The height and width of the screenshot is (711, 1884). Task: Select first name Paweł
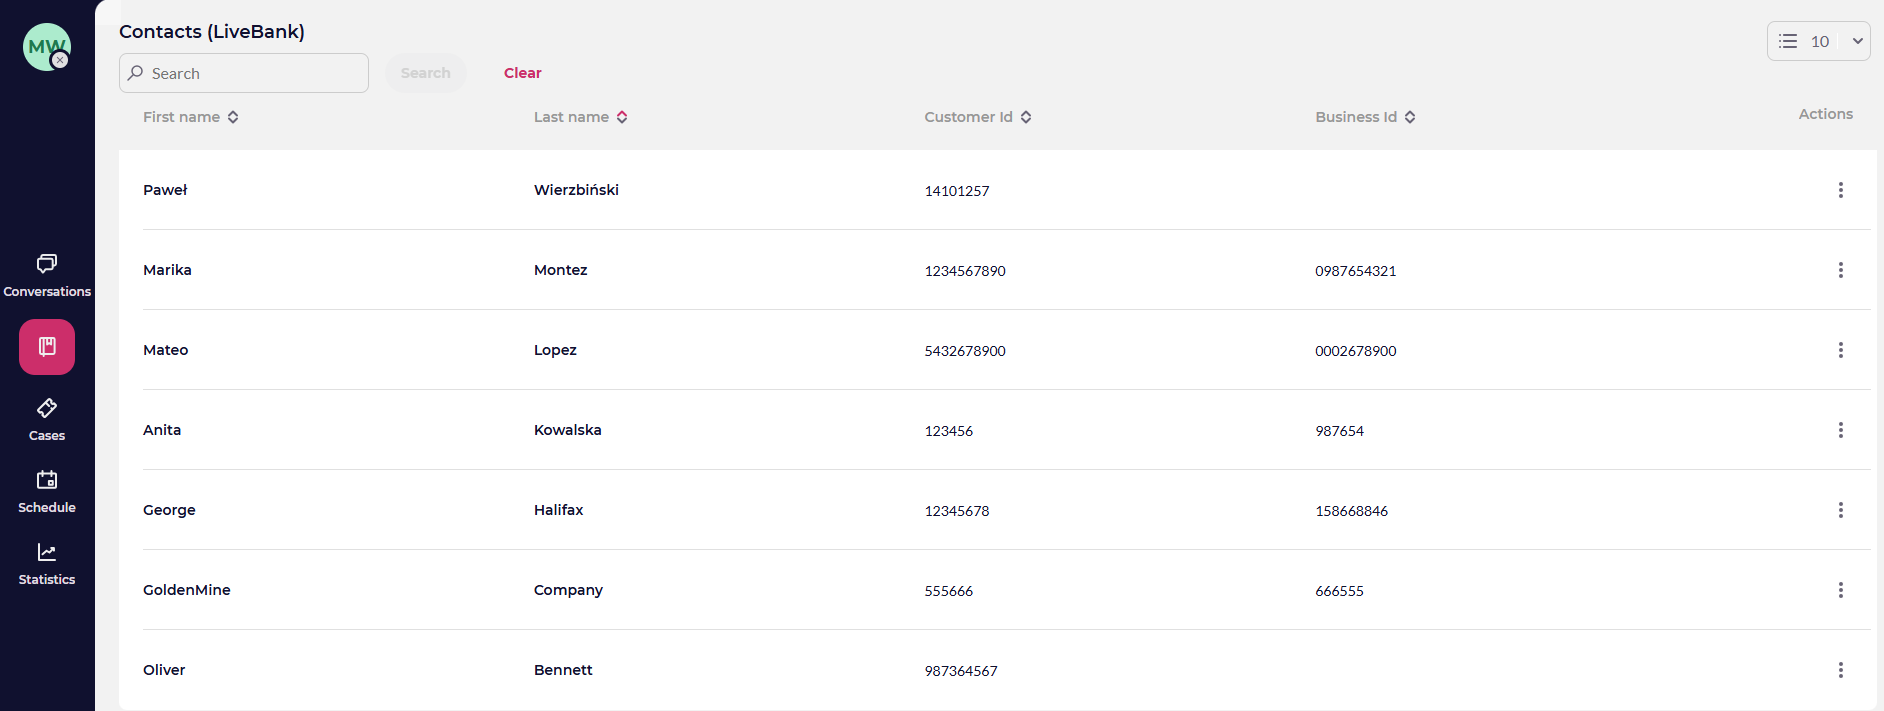tap(165, 190)
